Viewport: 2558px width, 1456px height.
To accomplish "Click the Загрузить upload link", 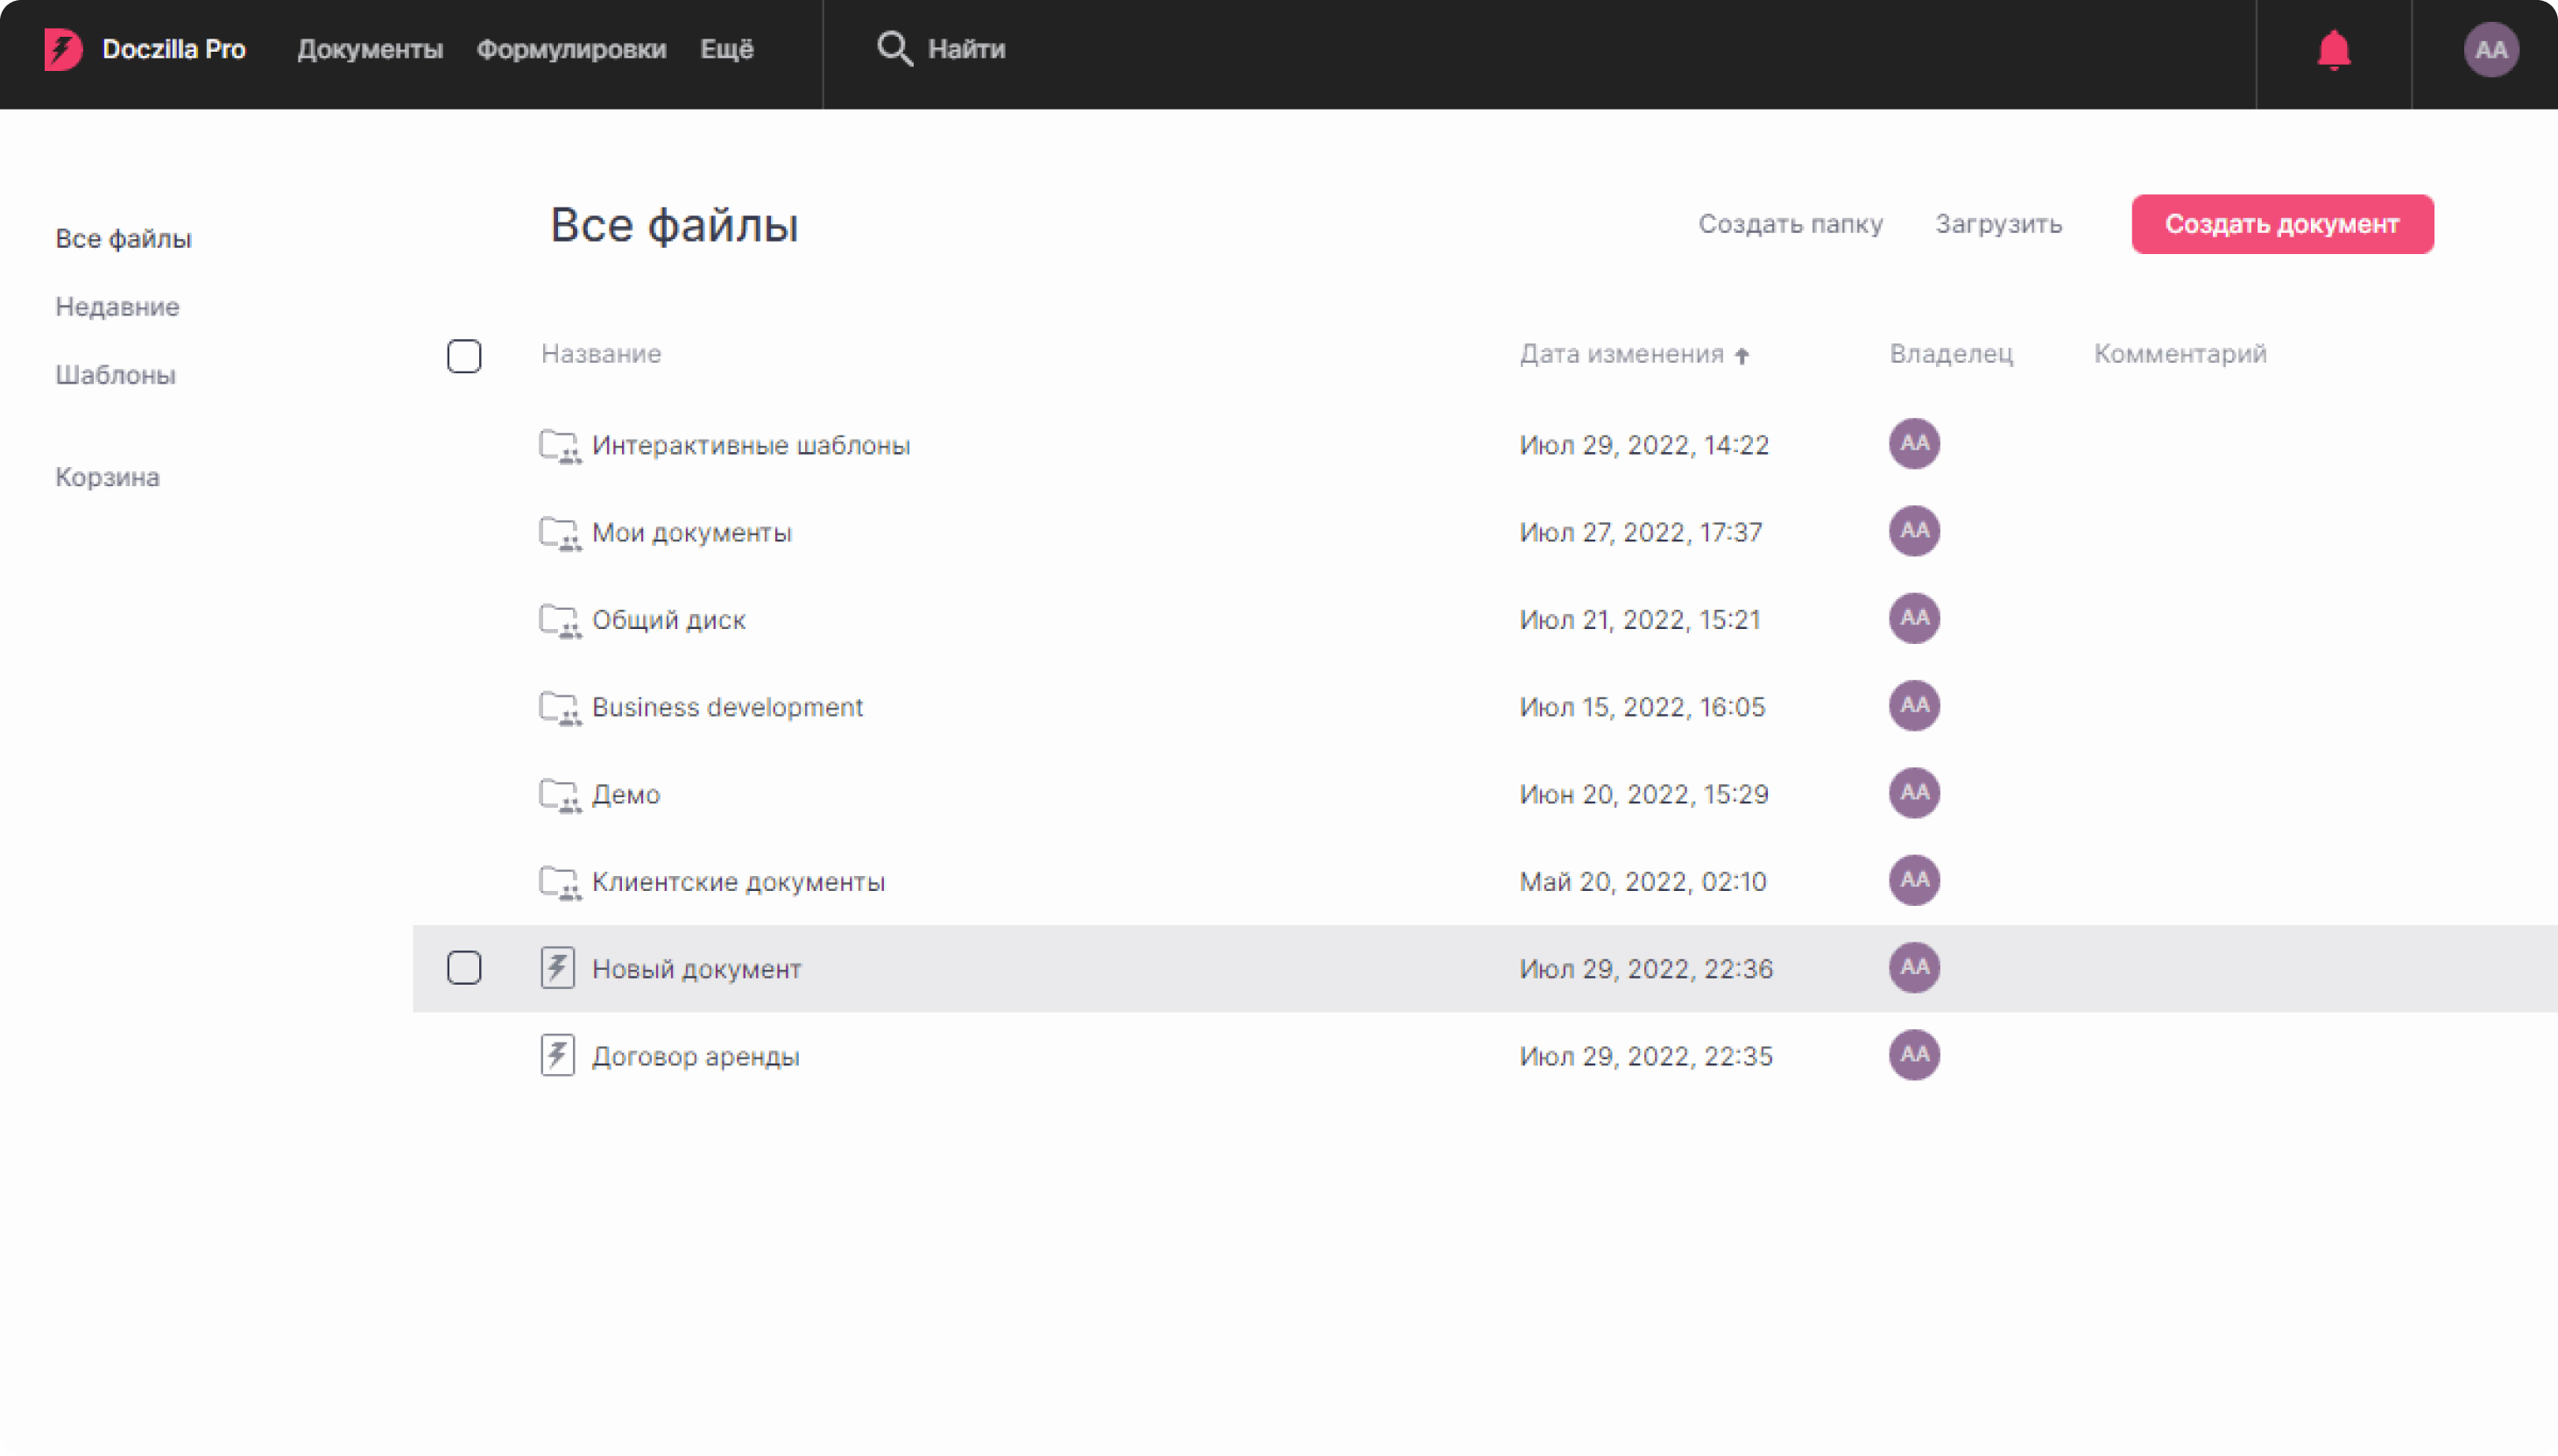I will point(1998,224).
